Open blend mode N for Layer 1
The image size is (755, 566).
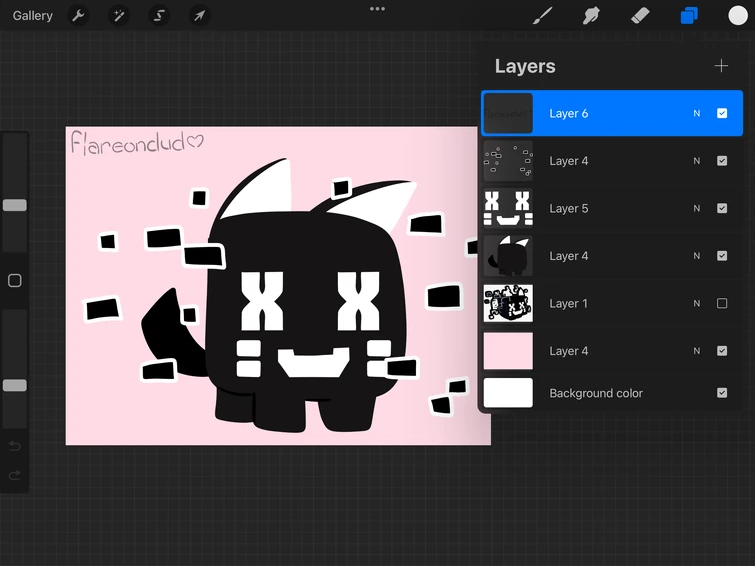point(697,303)
